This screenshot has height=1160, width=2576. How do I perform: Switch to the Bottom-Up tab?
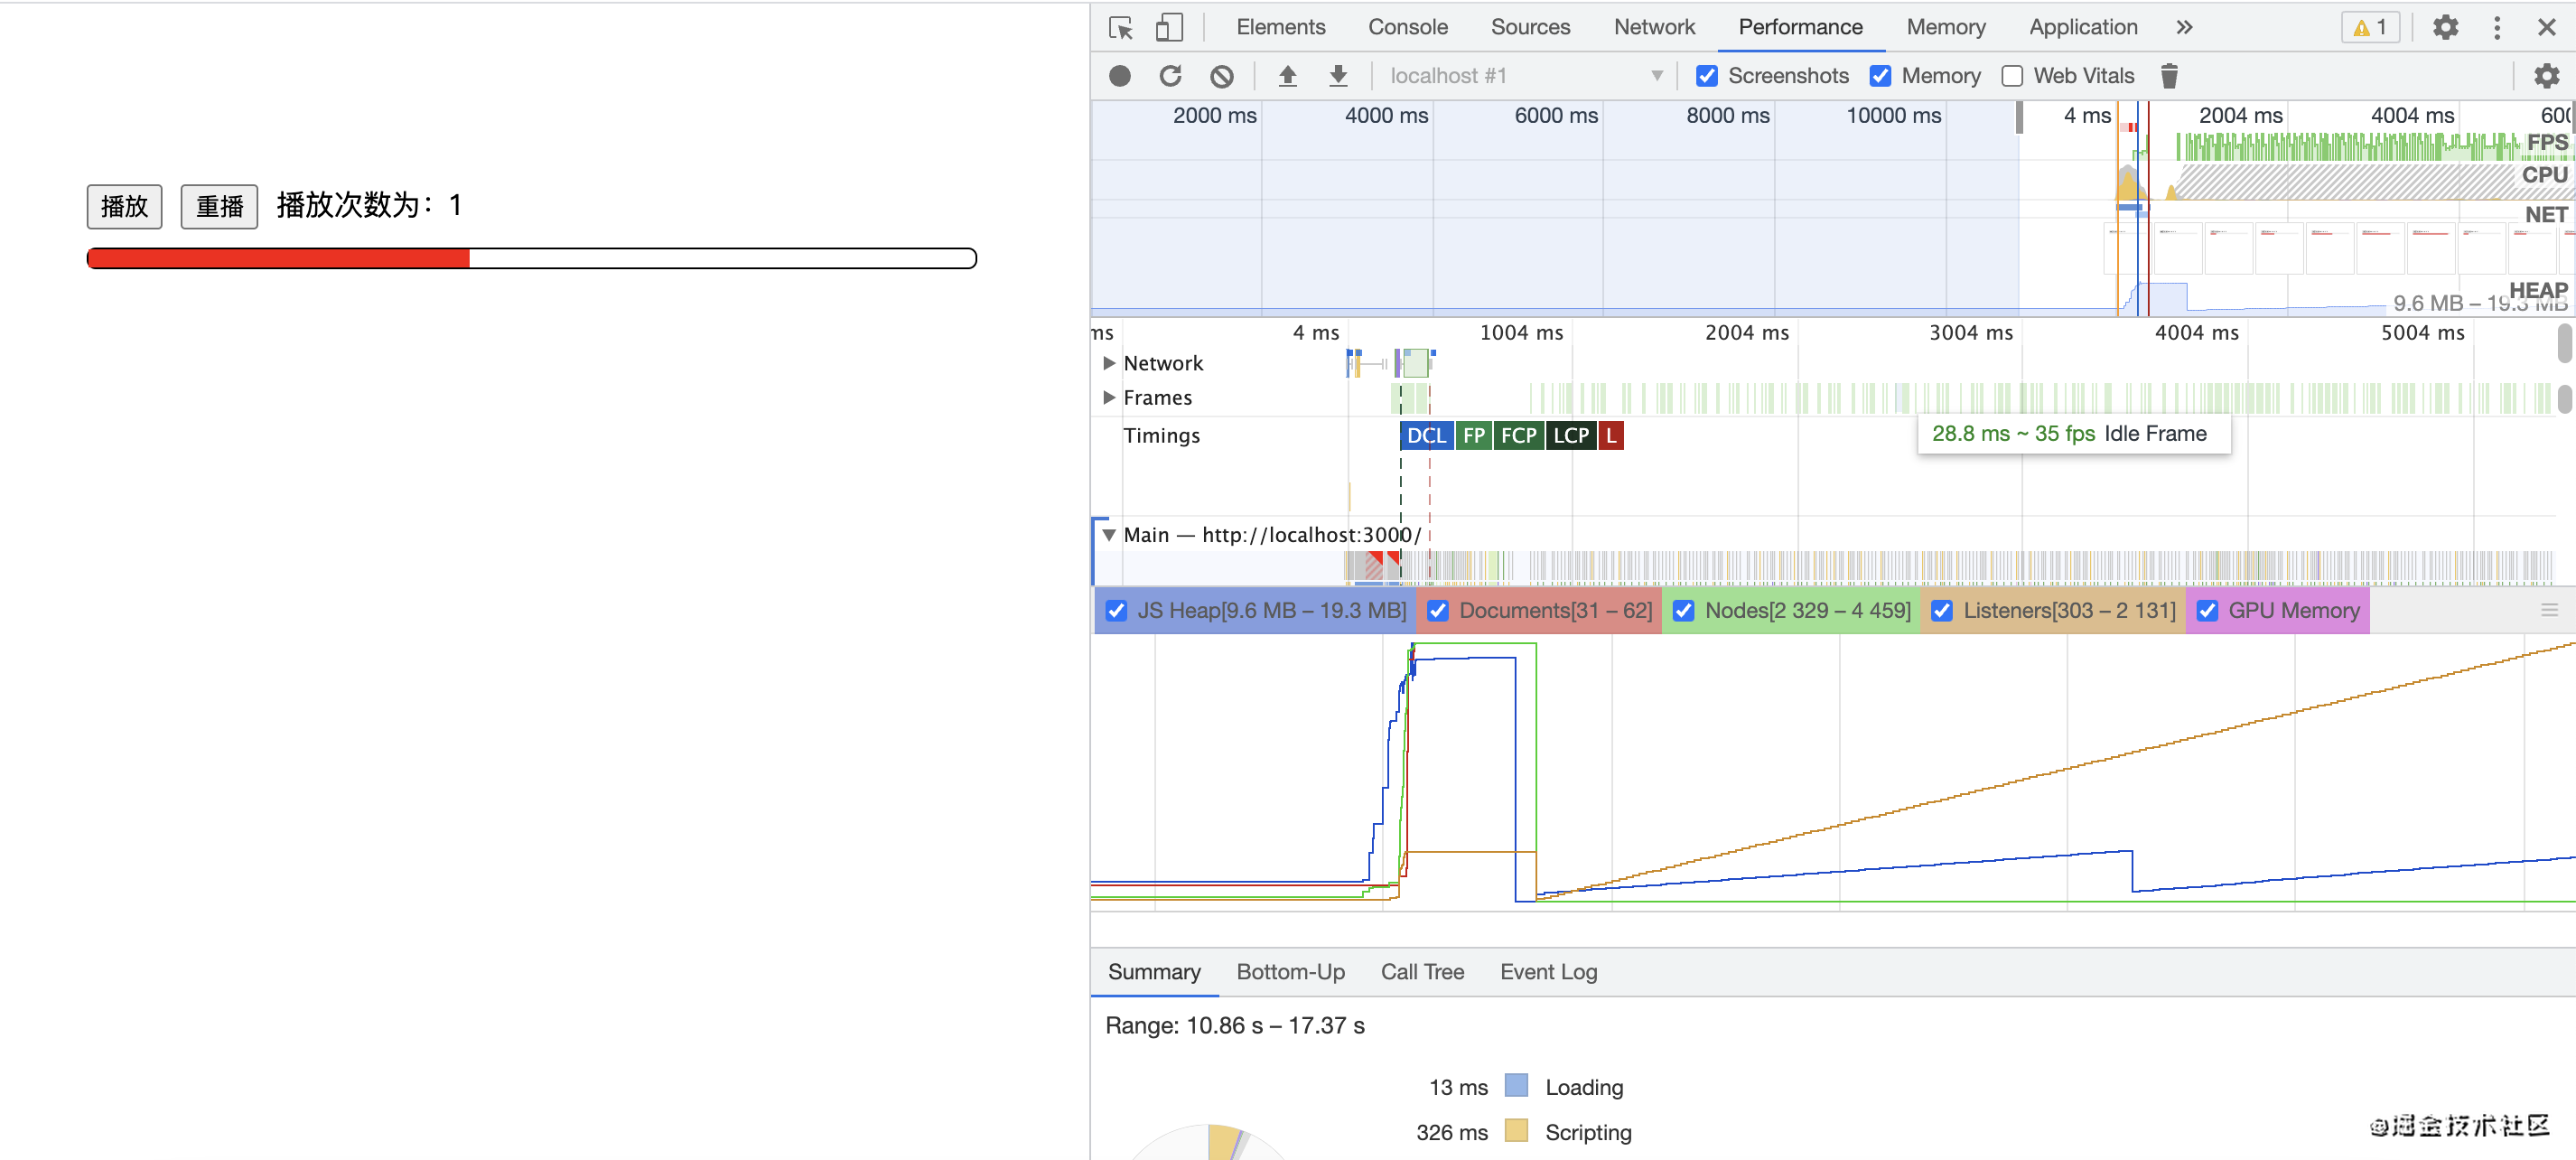coord(1290,971)
